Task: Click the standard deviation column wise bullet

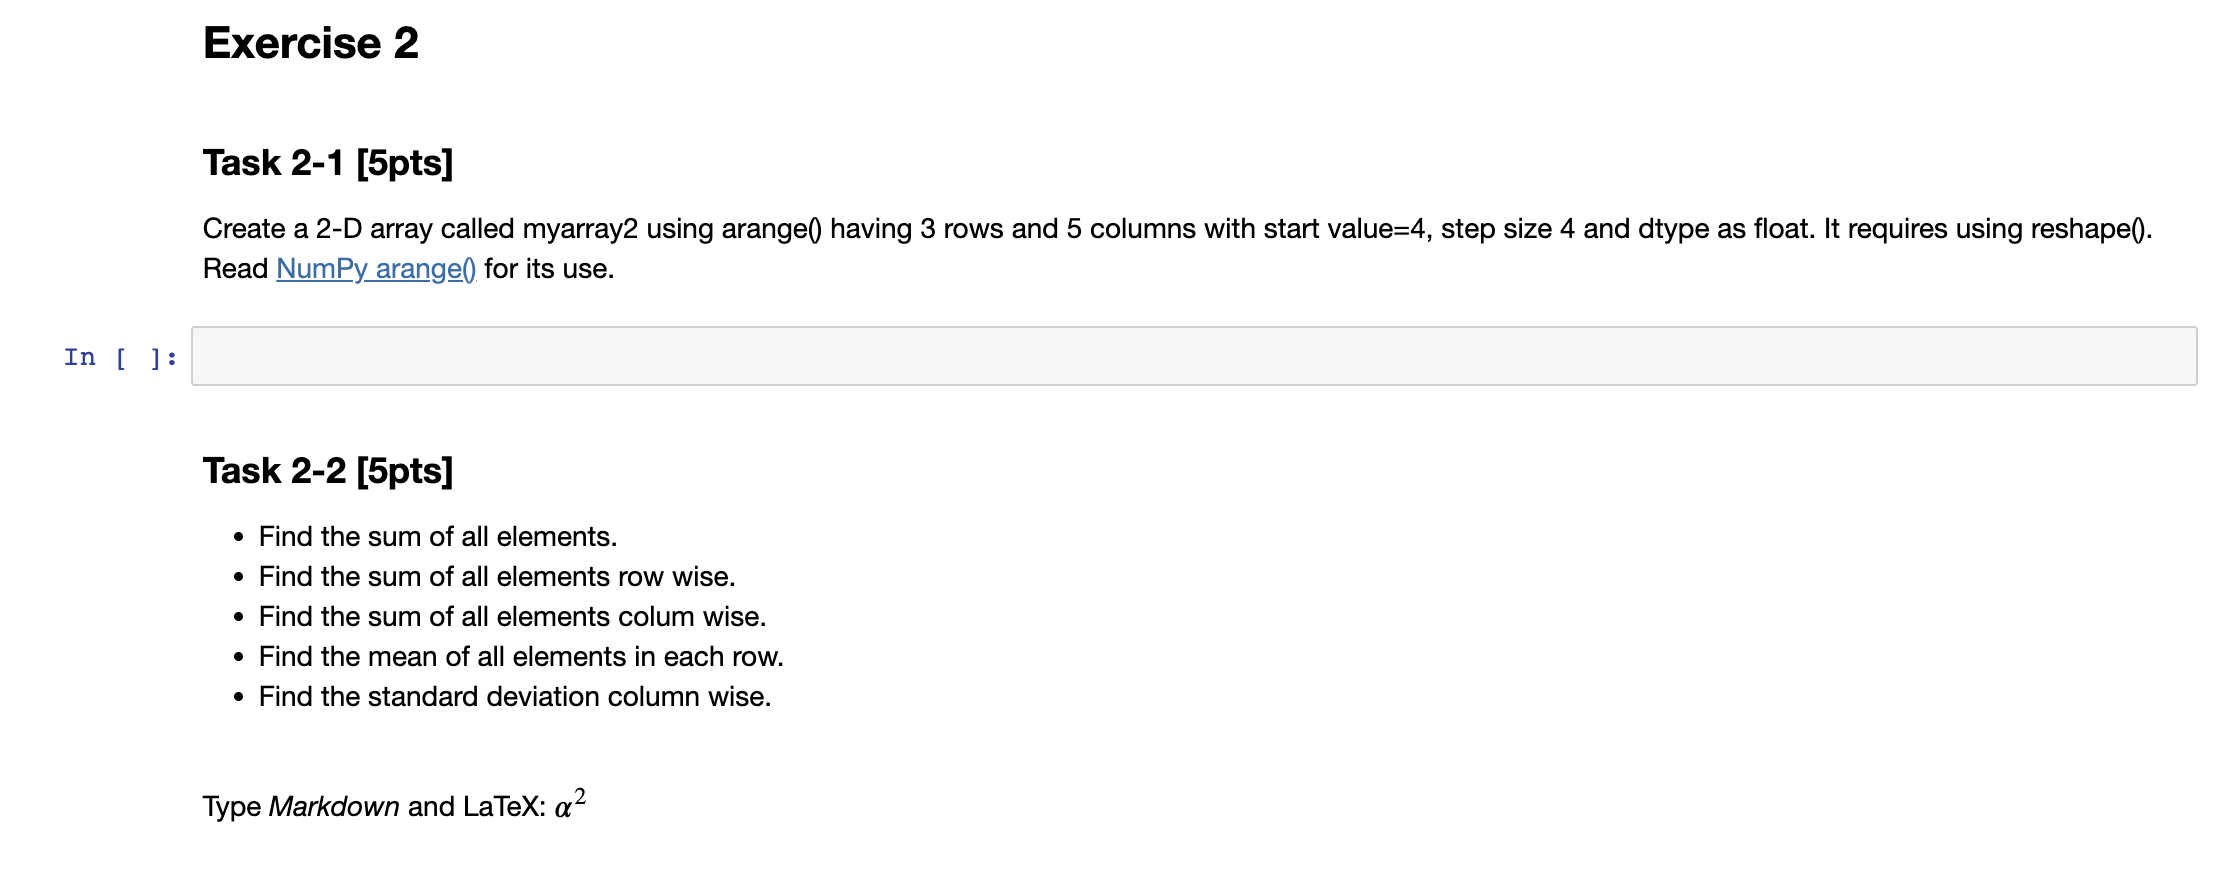Action: coord(515,696)
